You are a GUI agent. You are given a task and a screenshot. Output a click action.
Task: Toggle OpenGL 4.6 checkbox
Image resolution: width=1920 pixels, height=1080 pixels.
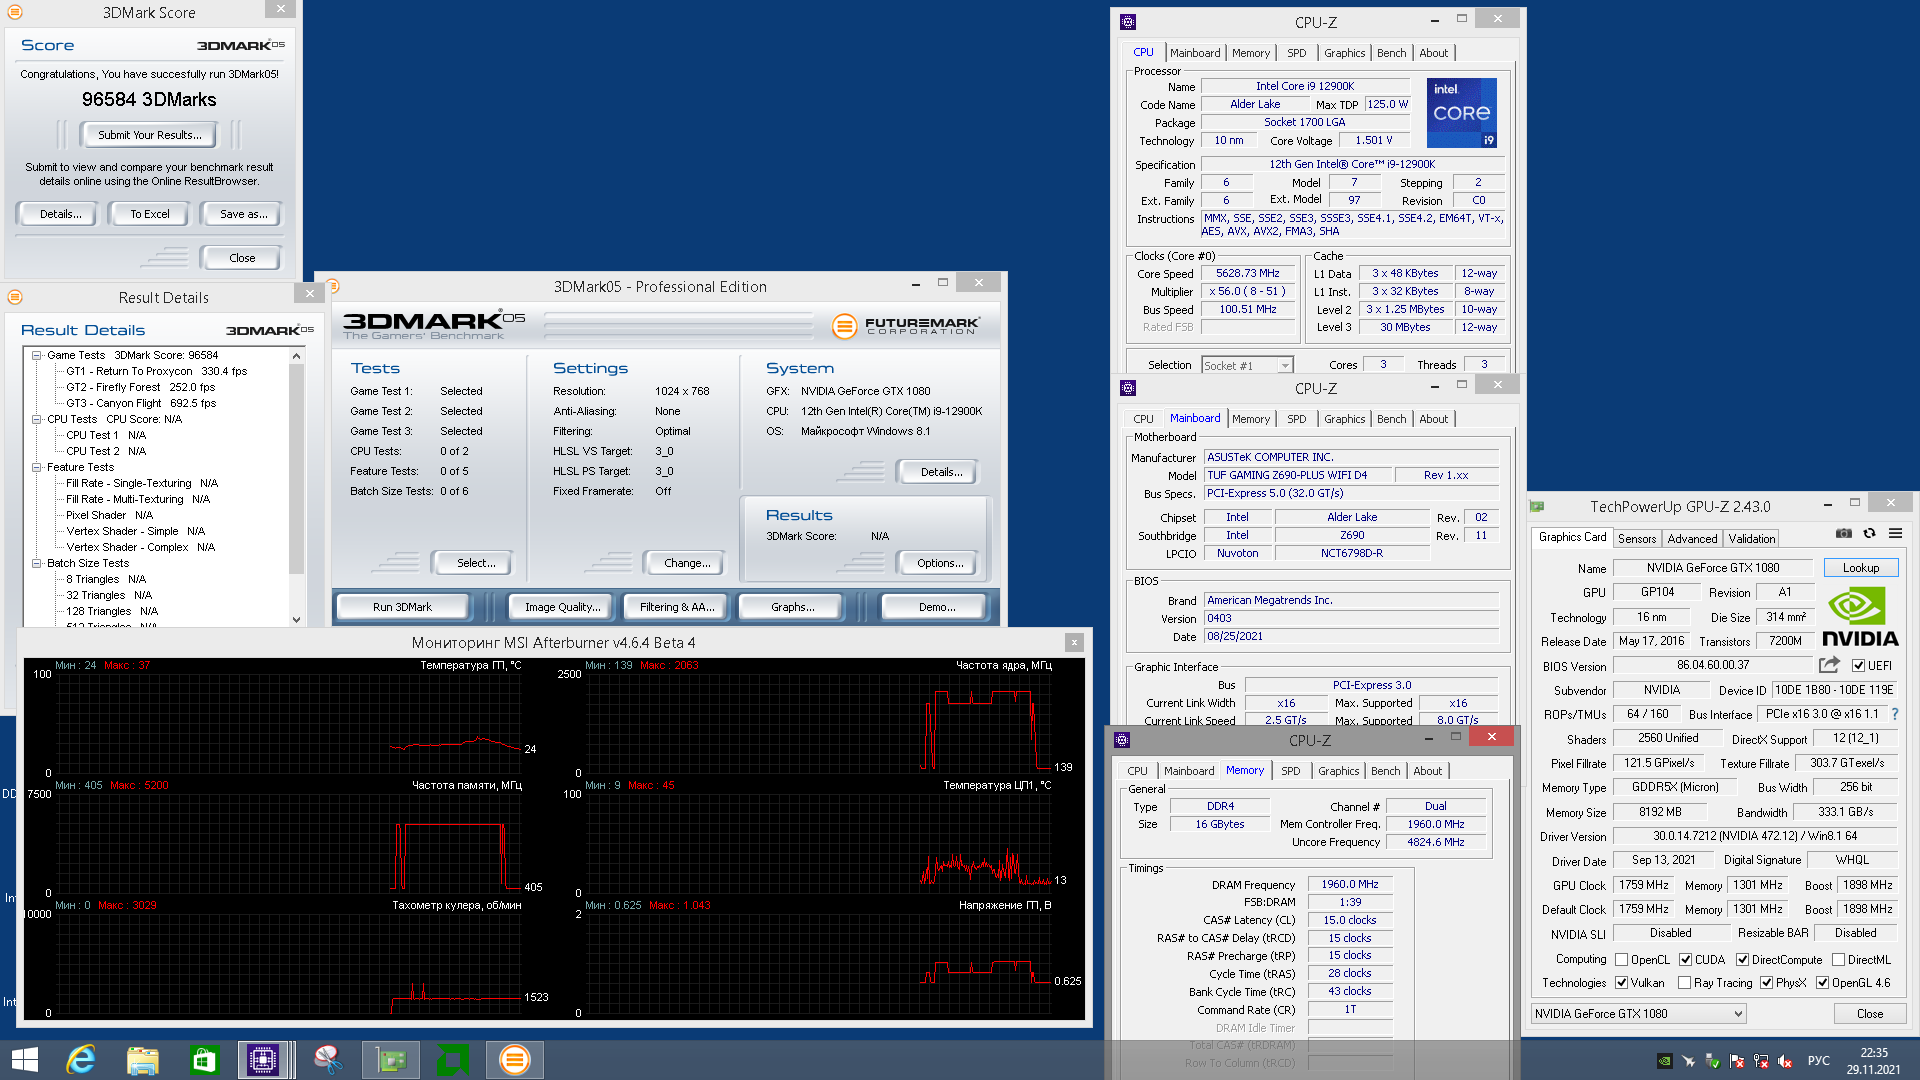(1822, 983)
